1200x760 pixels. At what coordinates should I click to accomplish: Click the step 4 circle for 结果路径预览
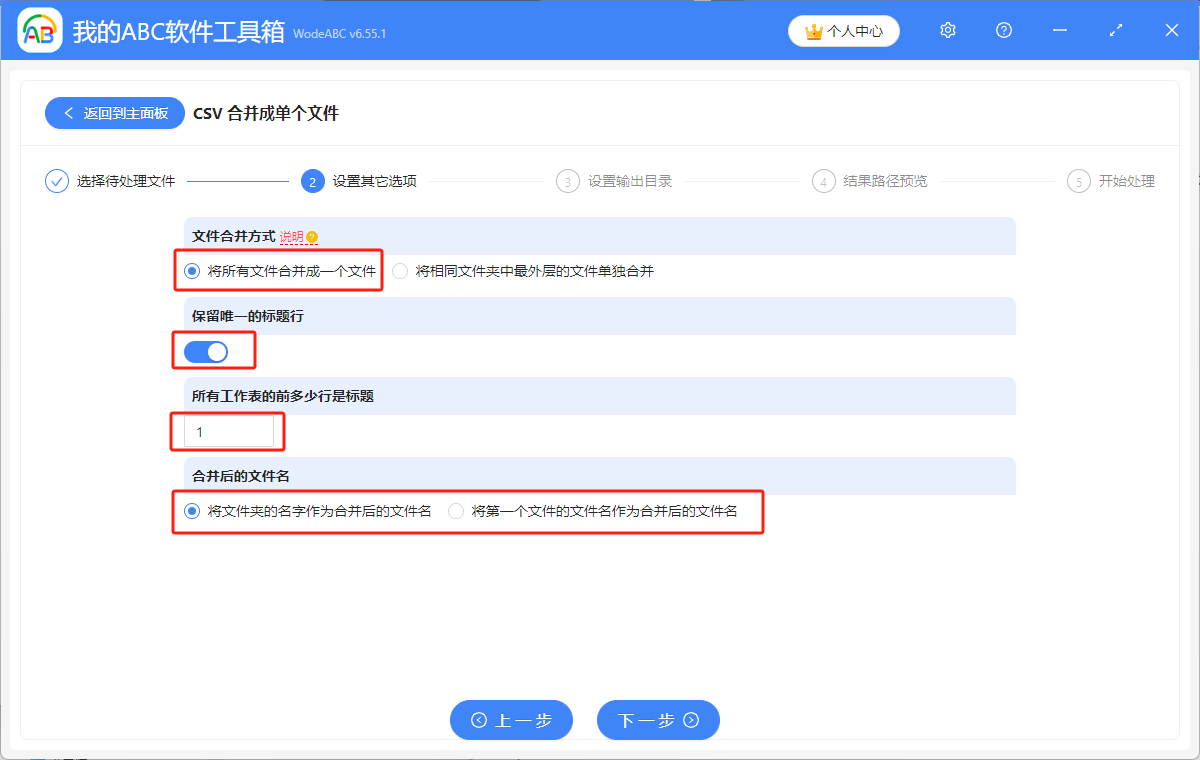823,181
